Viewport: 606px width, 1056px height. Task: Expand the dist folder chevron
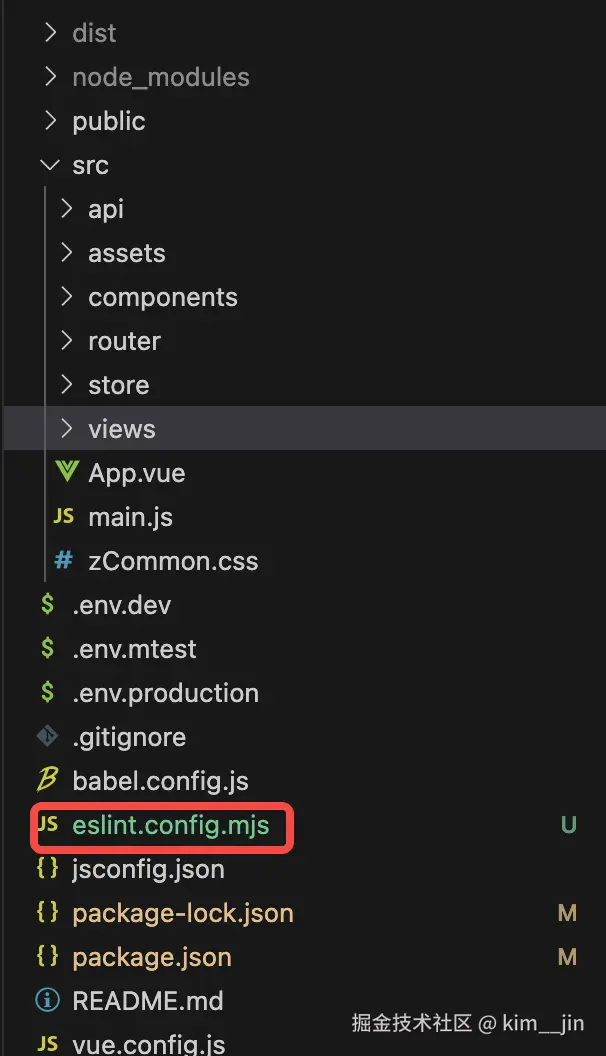tap(49, 33)
